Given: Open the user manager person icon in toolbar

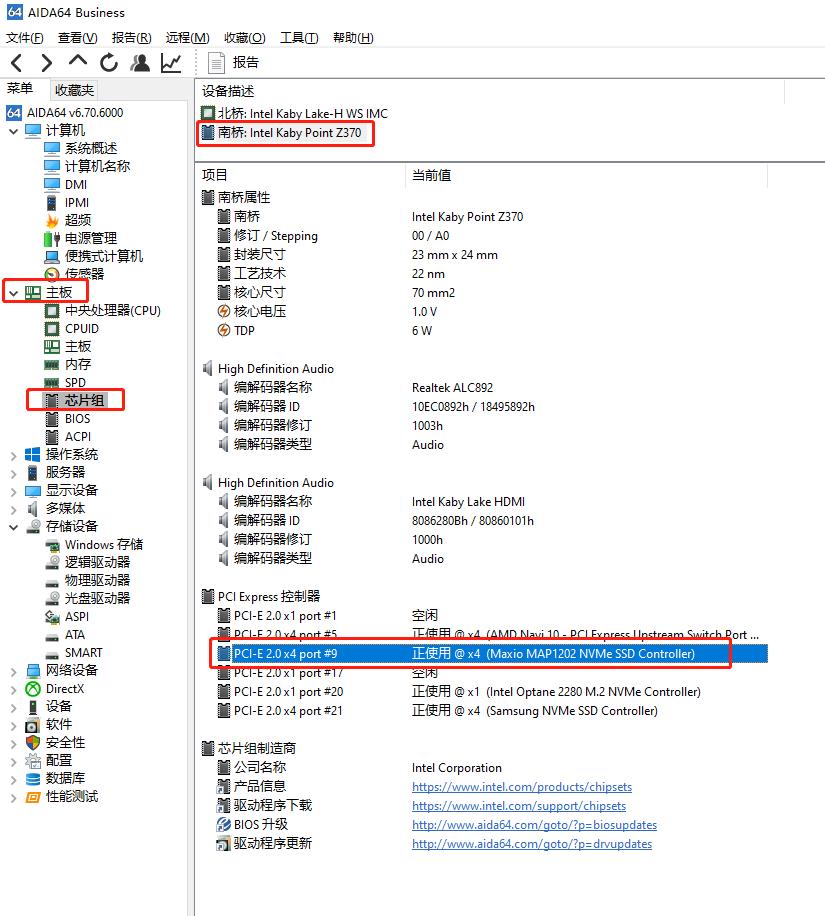Looking at the screenshot, I should 140,63.
